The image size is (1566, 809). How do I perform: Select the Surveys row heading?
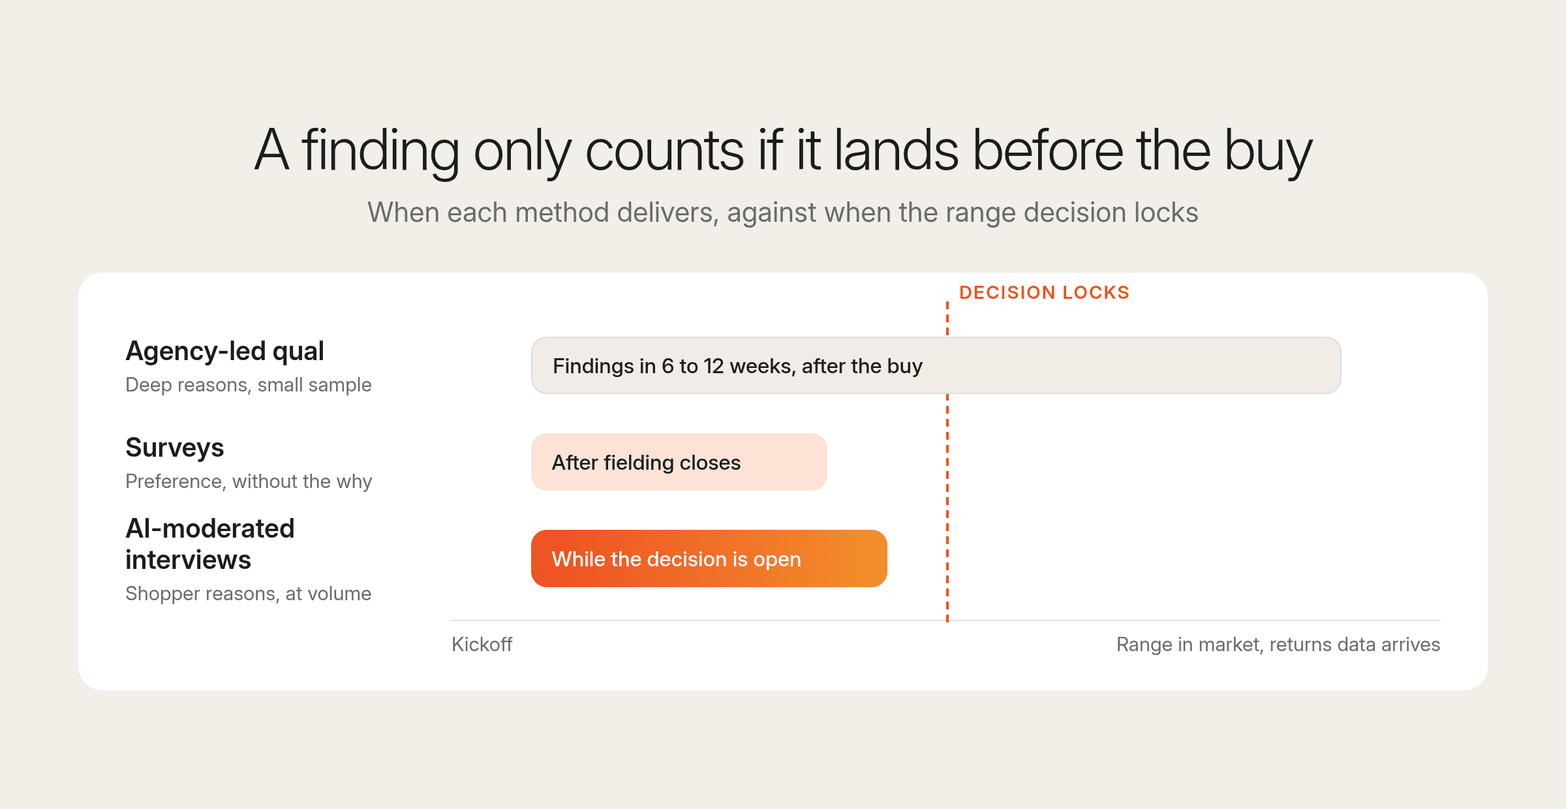tap(175, 447)
